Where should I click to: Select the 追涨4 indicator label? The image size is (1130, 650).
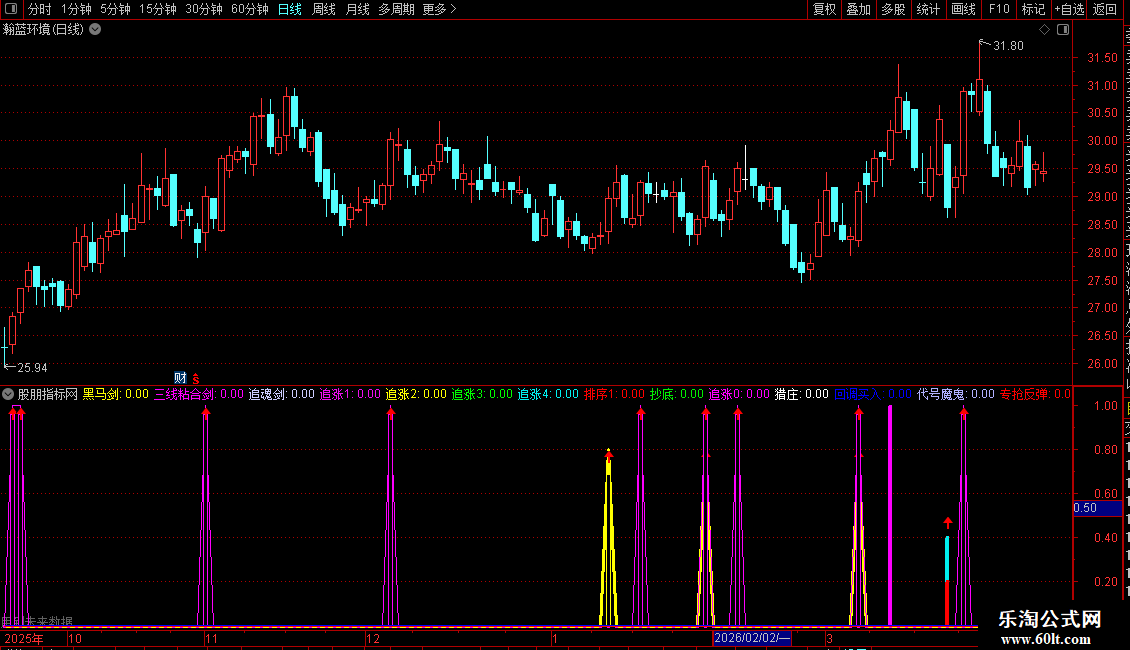click(x=548, y=394)
